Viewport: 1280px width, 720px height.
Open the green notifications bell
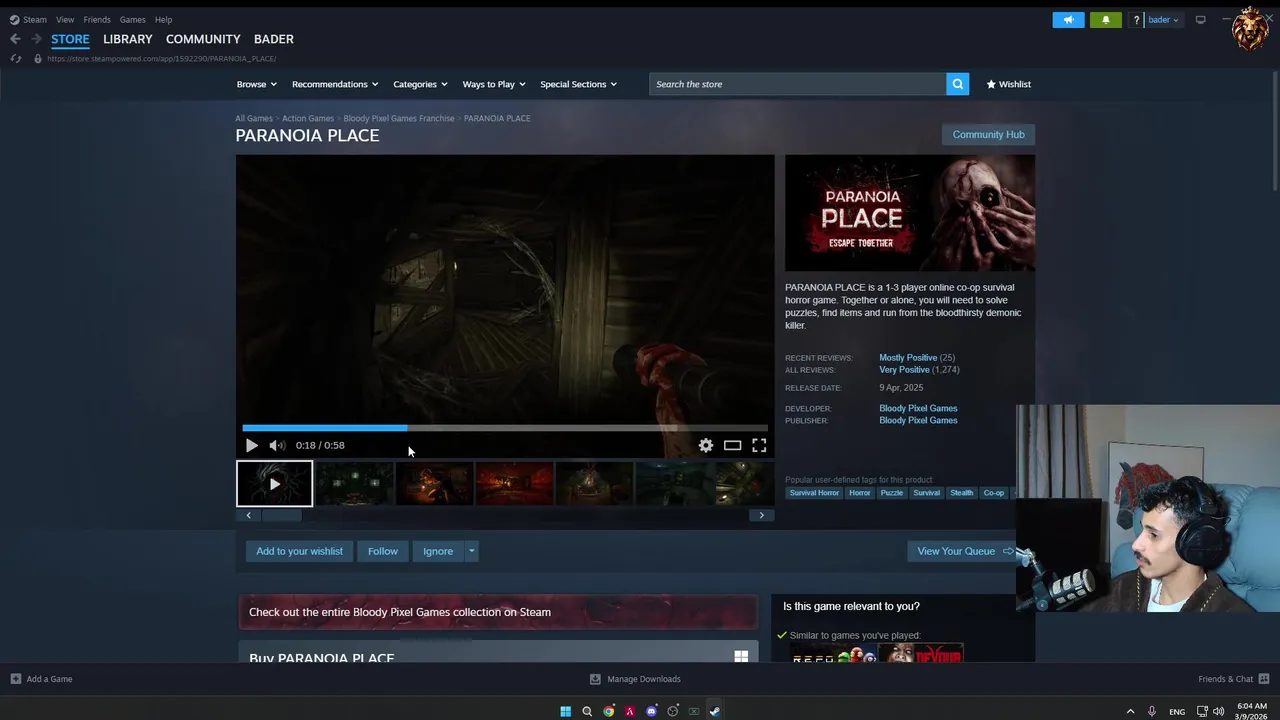coord(1105,20)
